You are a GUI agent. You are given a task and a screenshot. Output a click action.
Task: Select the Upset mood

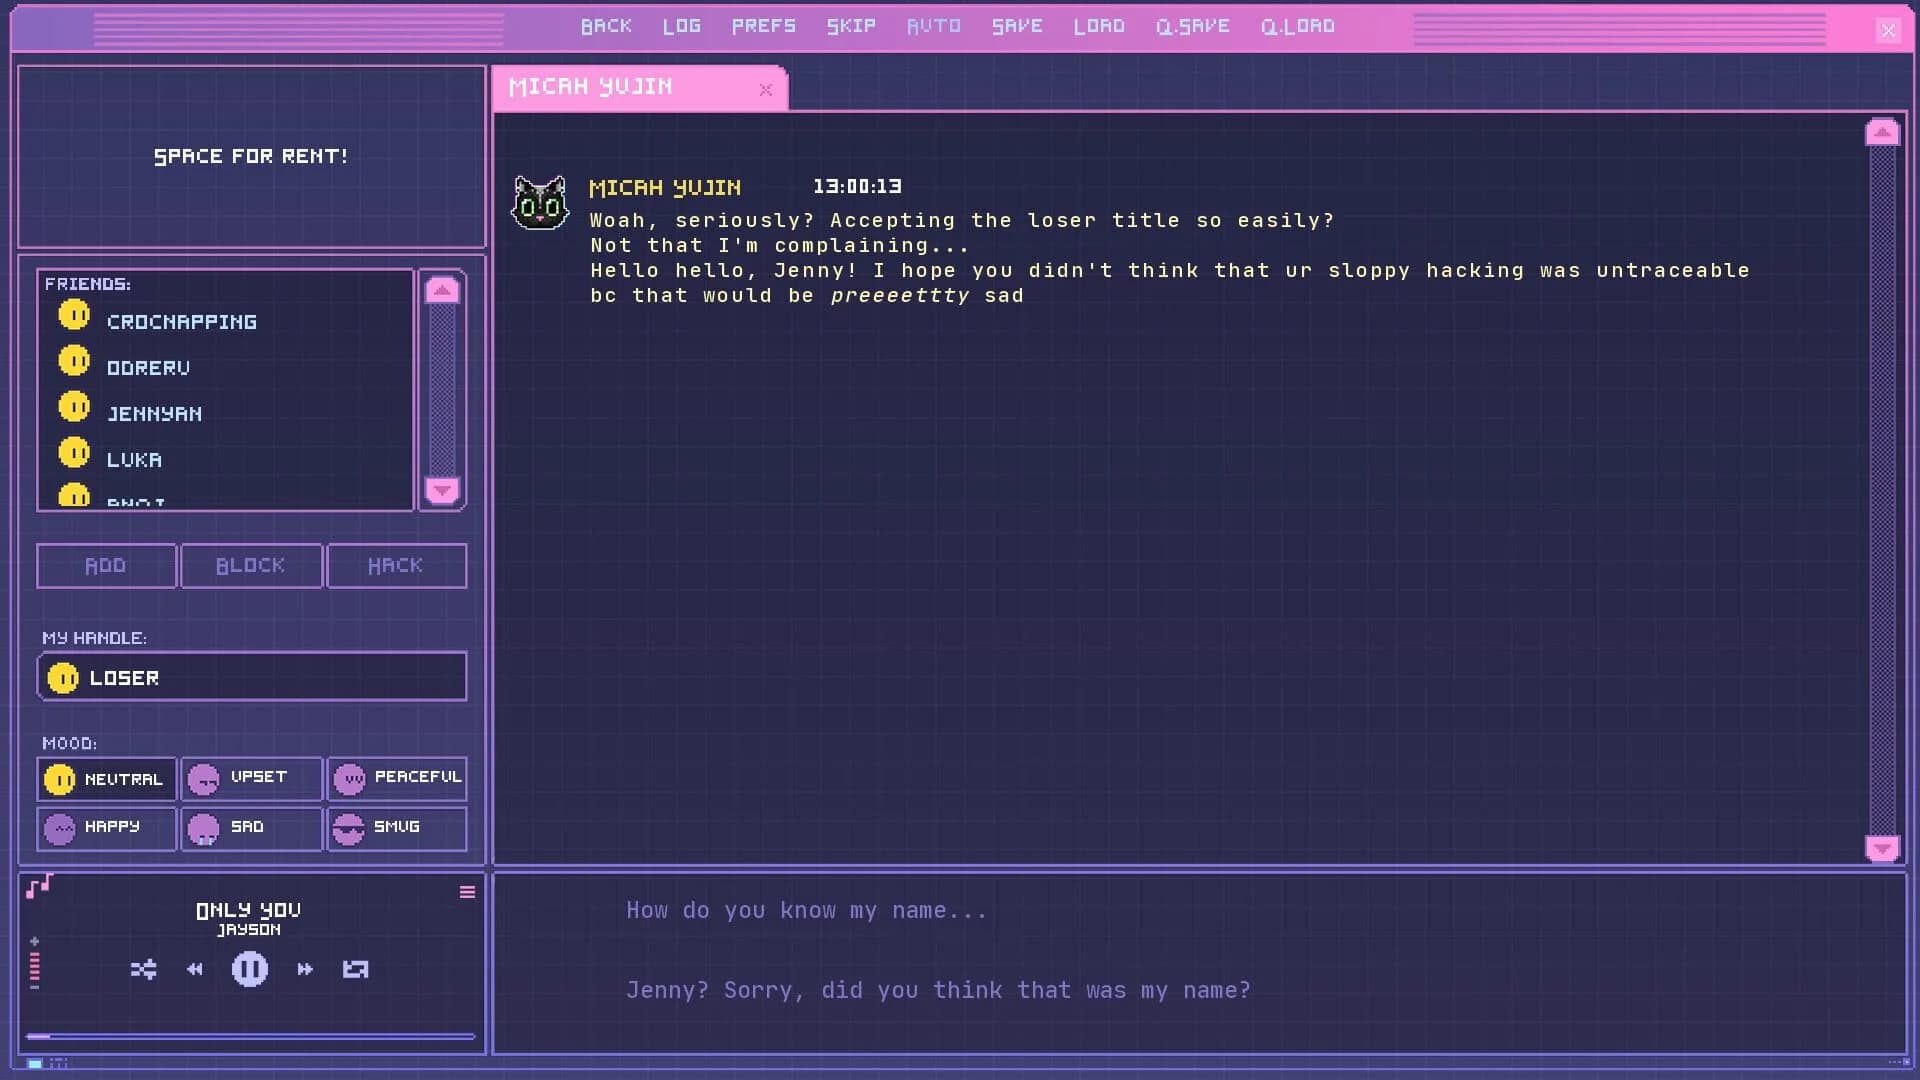click(251, 778)
